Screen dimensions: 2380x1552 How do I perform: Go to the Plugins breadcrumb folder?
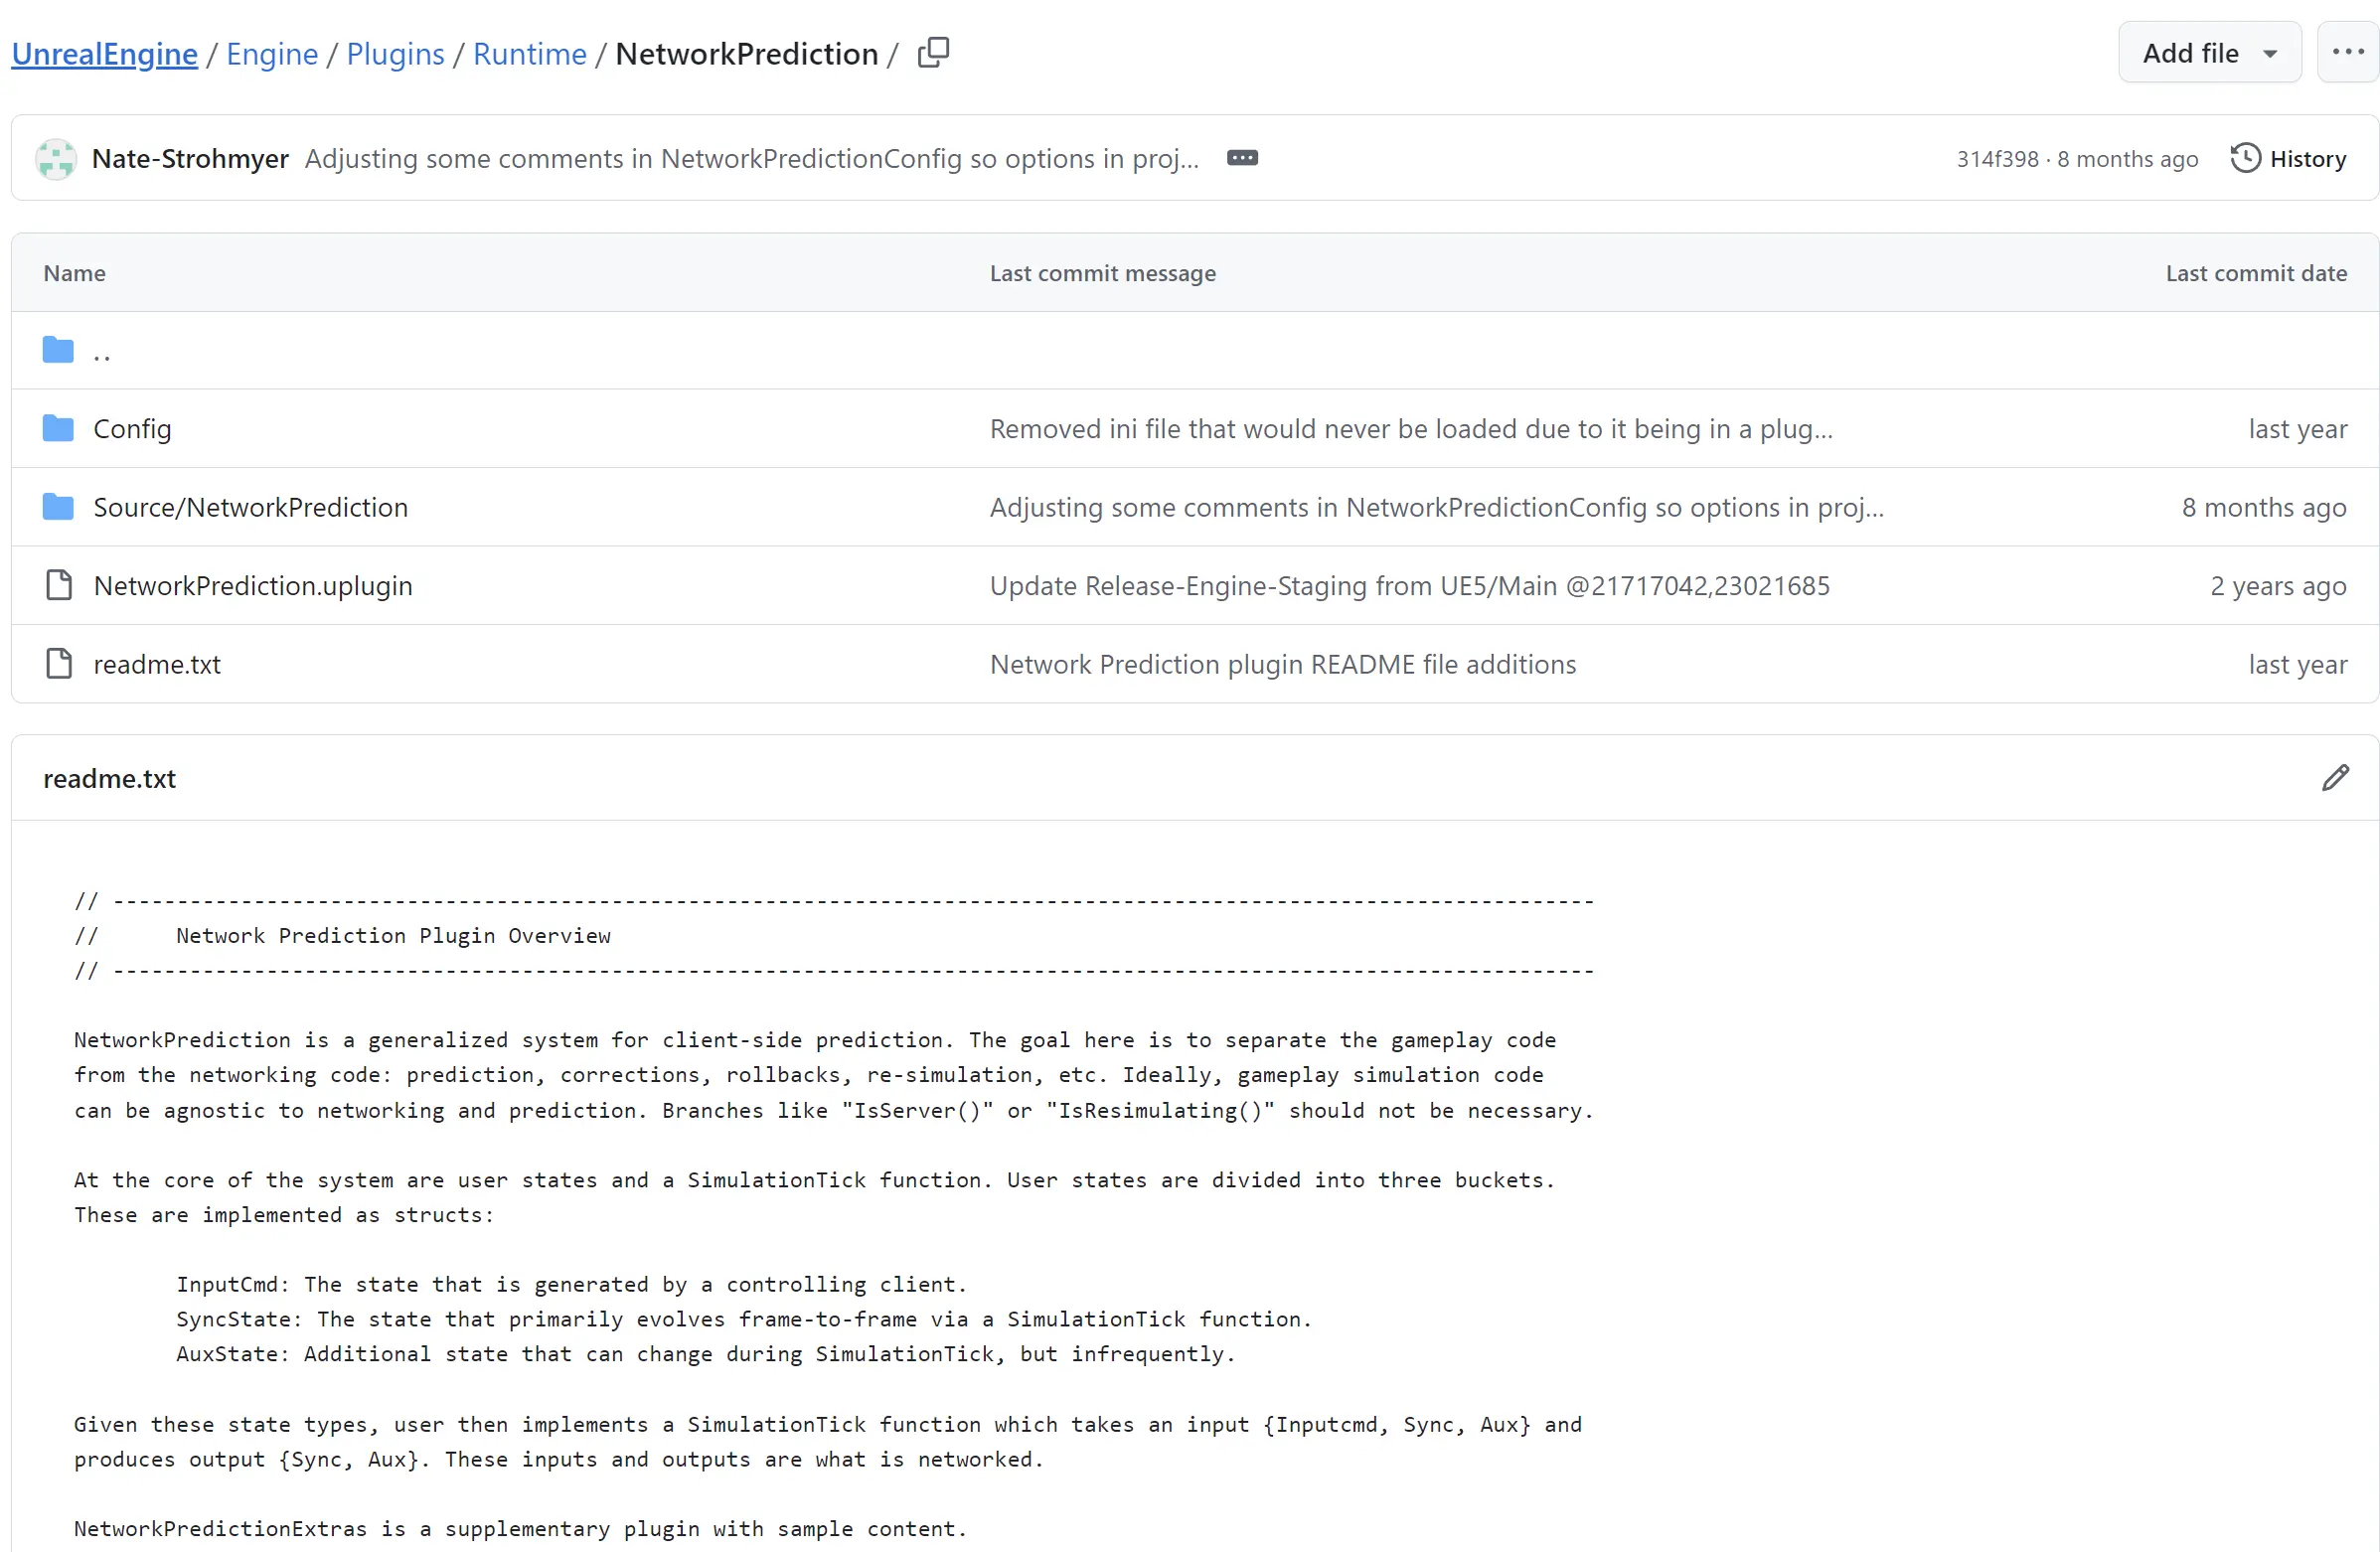[x=395, y=54]
